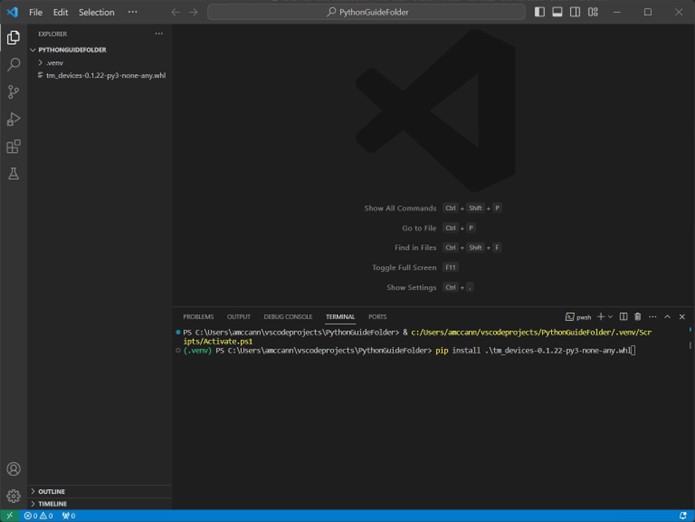Click the Activate.ps1 path in terminal

[x=417, y=337]
